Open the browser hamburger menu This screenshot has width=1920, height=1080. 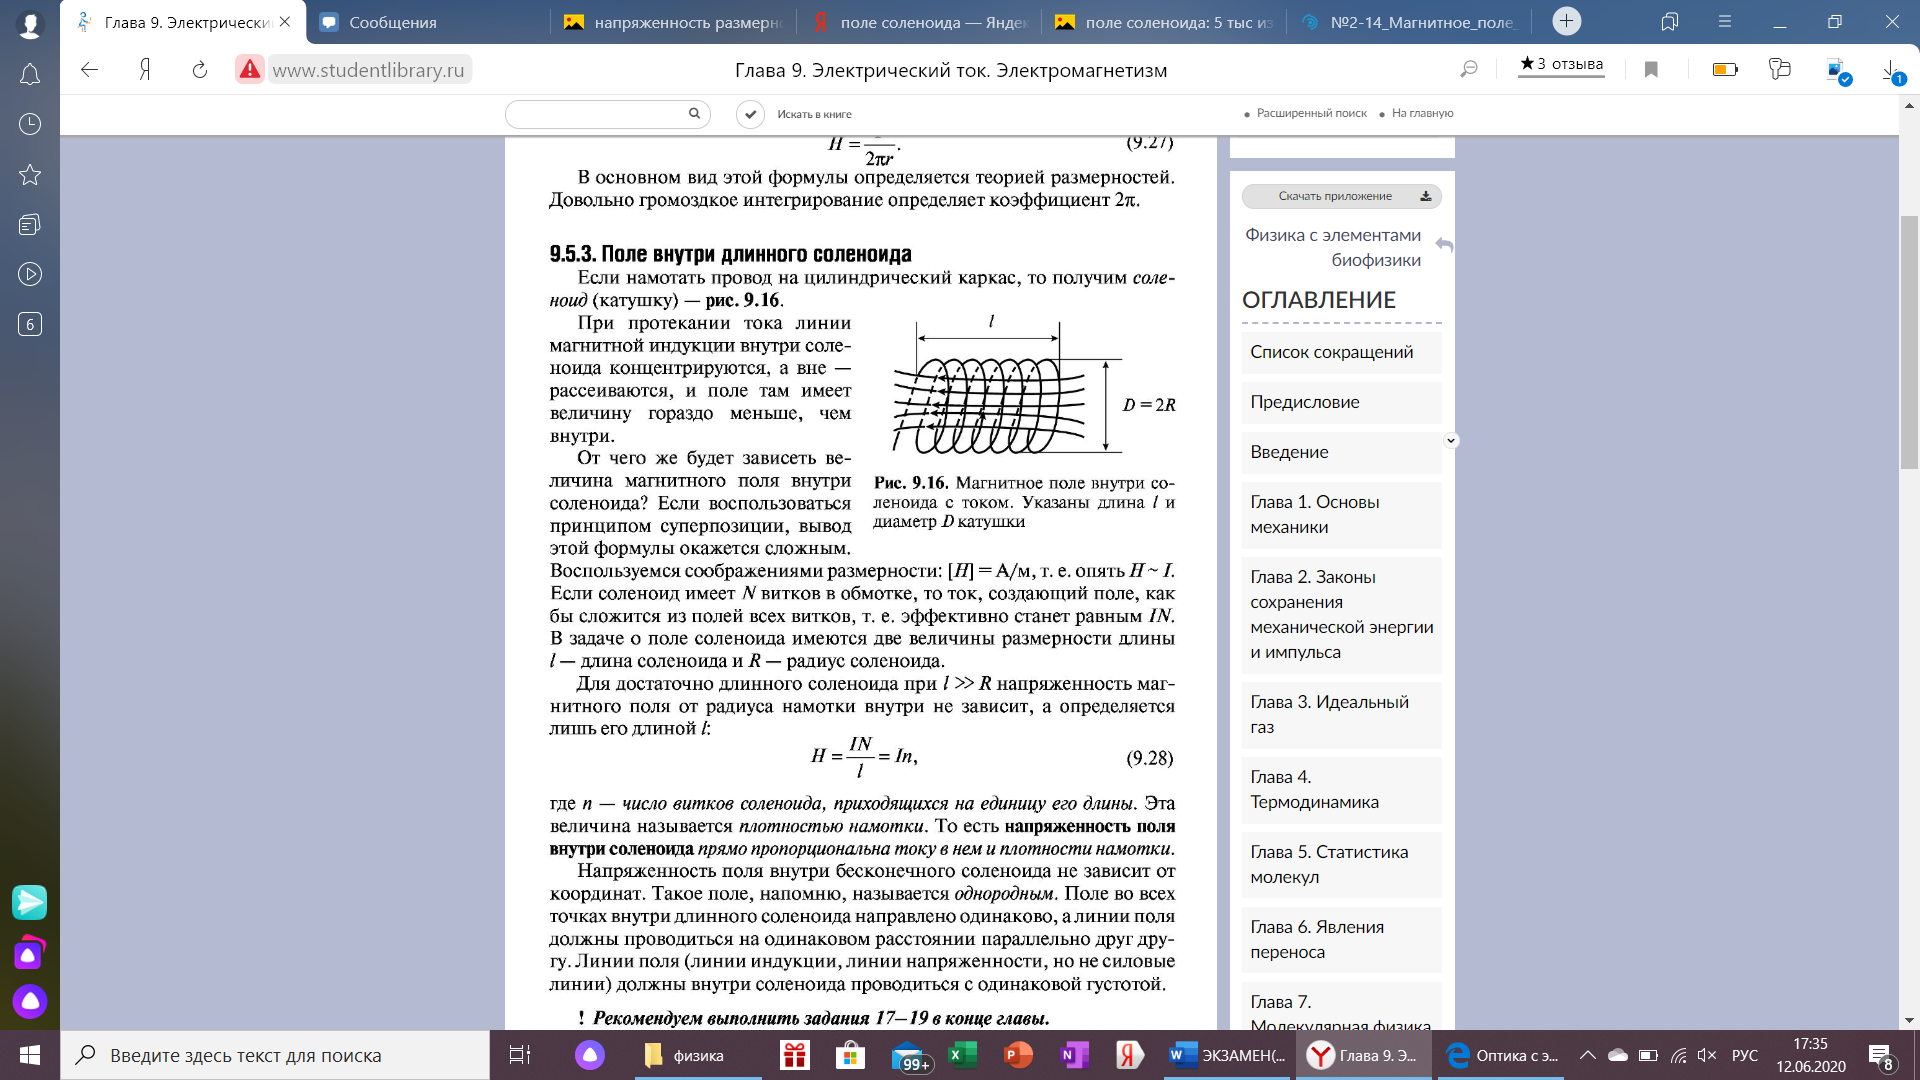coord(1724,21)
